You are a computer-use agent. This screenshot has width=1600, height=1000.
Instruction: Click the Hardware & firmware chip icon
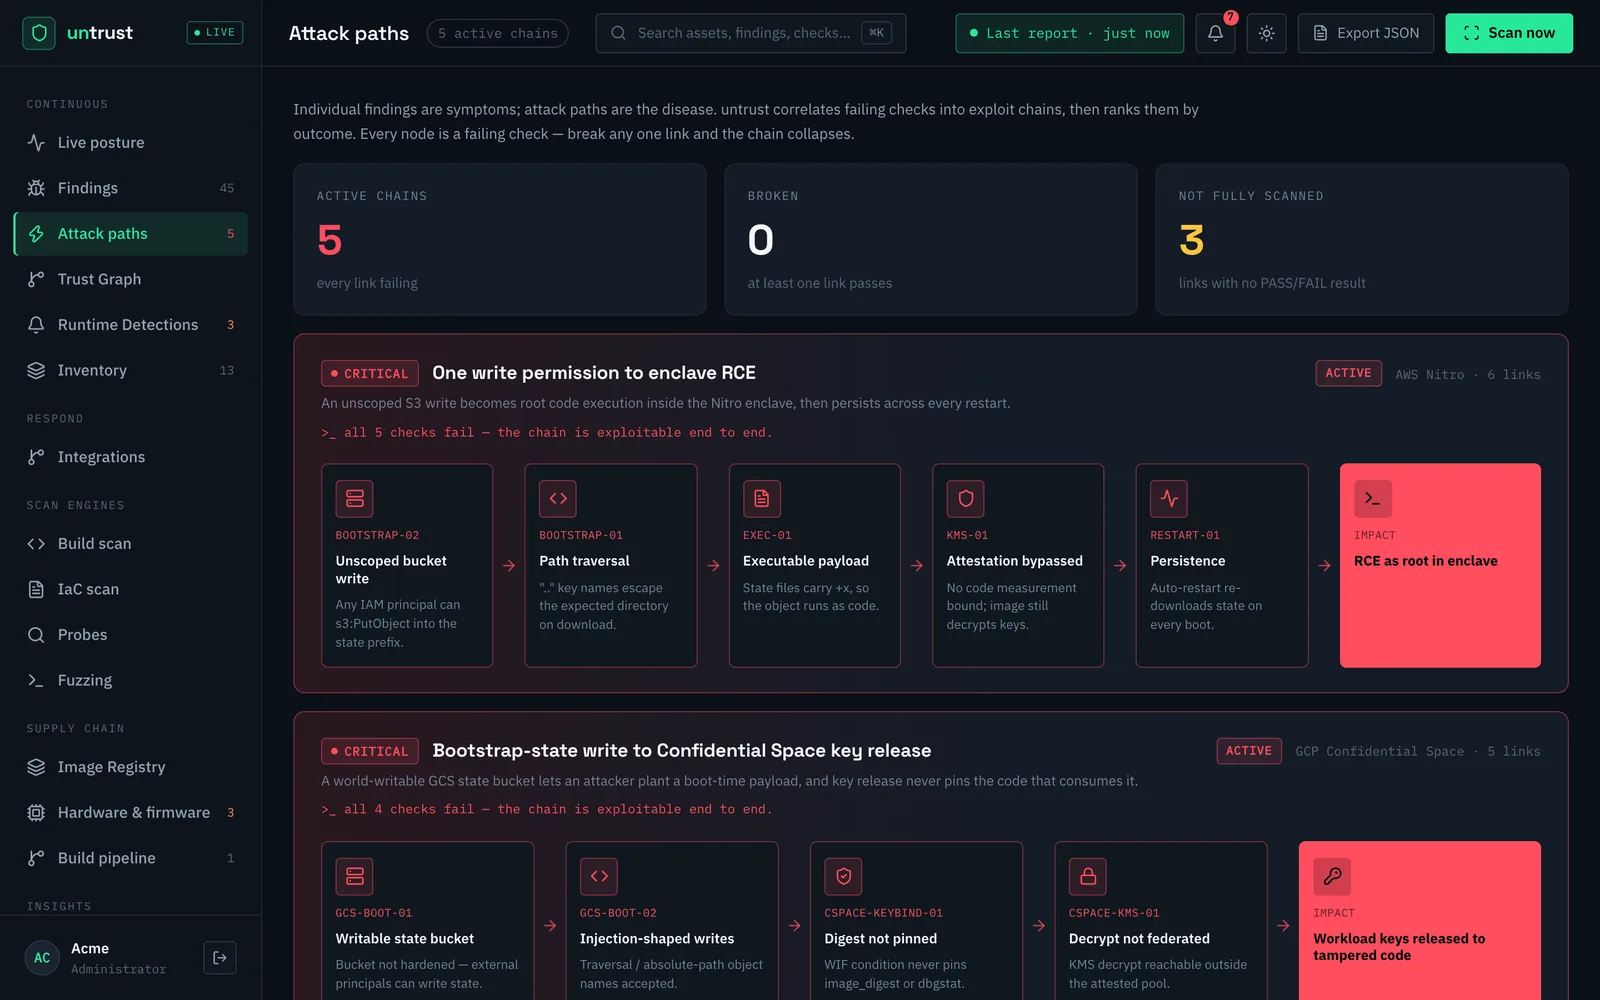click(36, 813)
